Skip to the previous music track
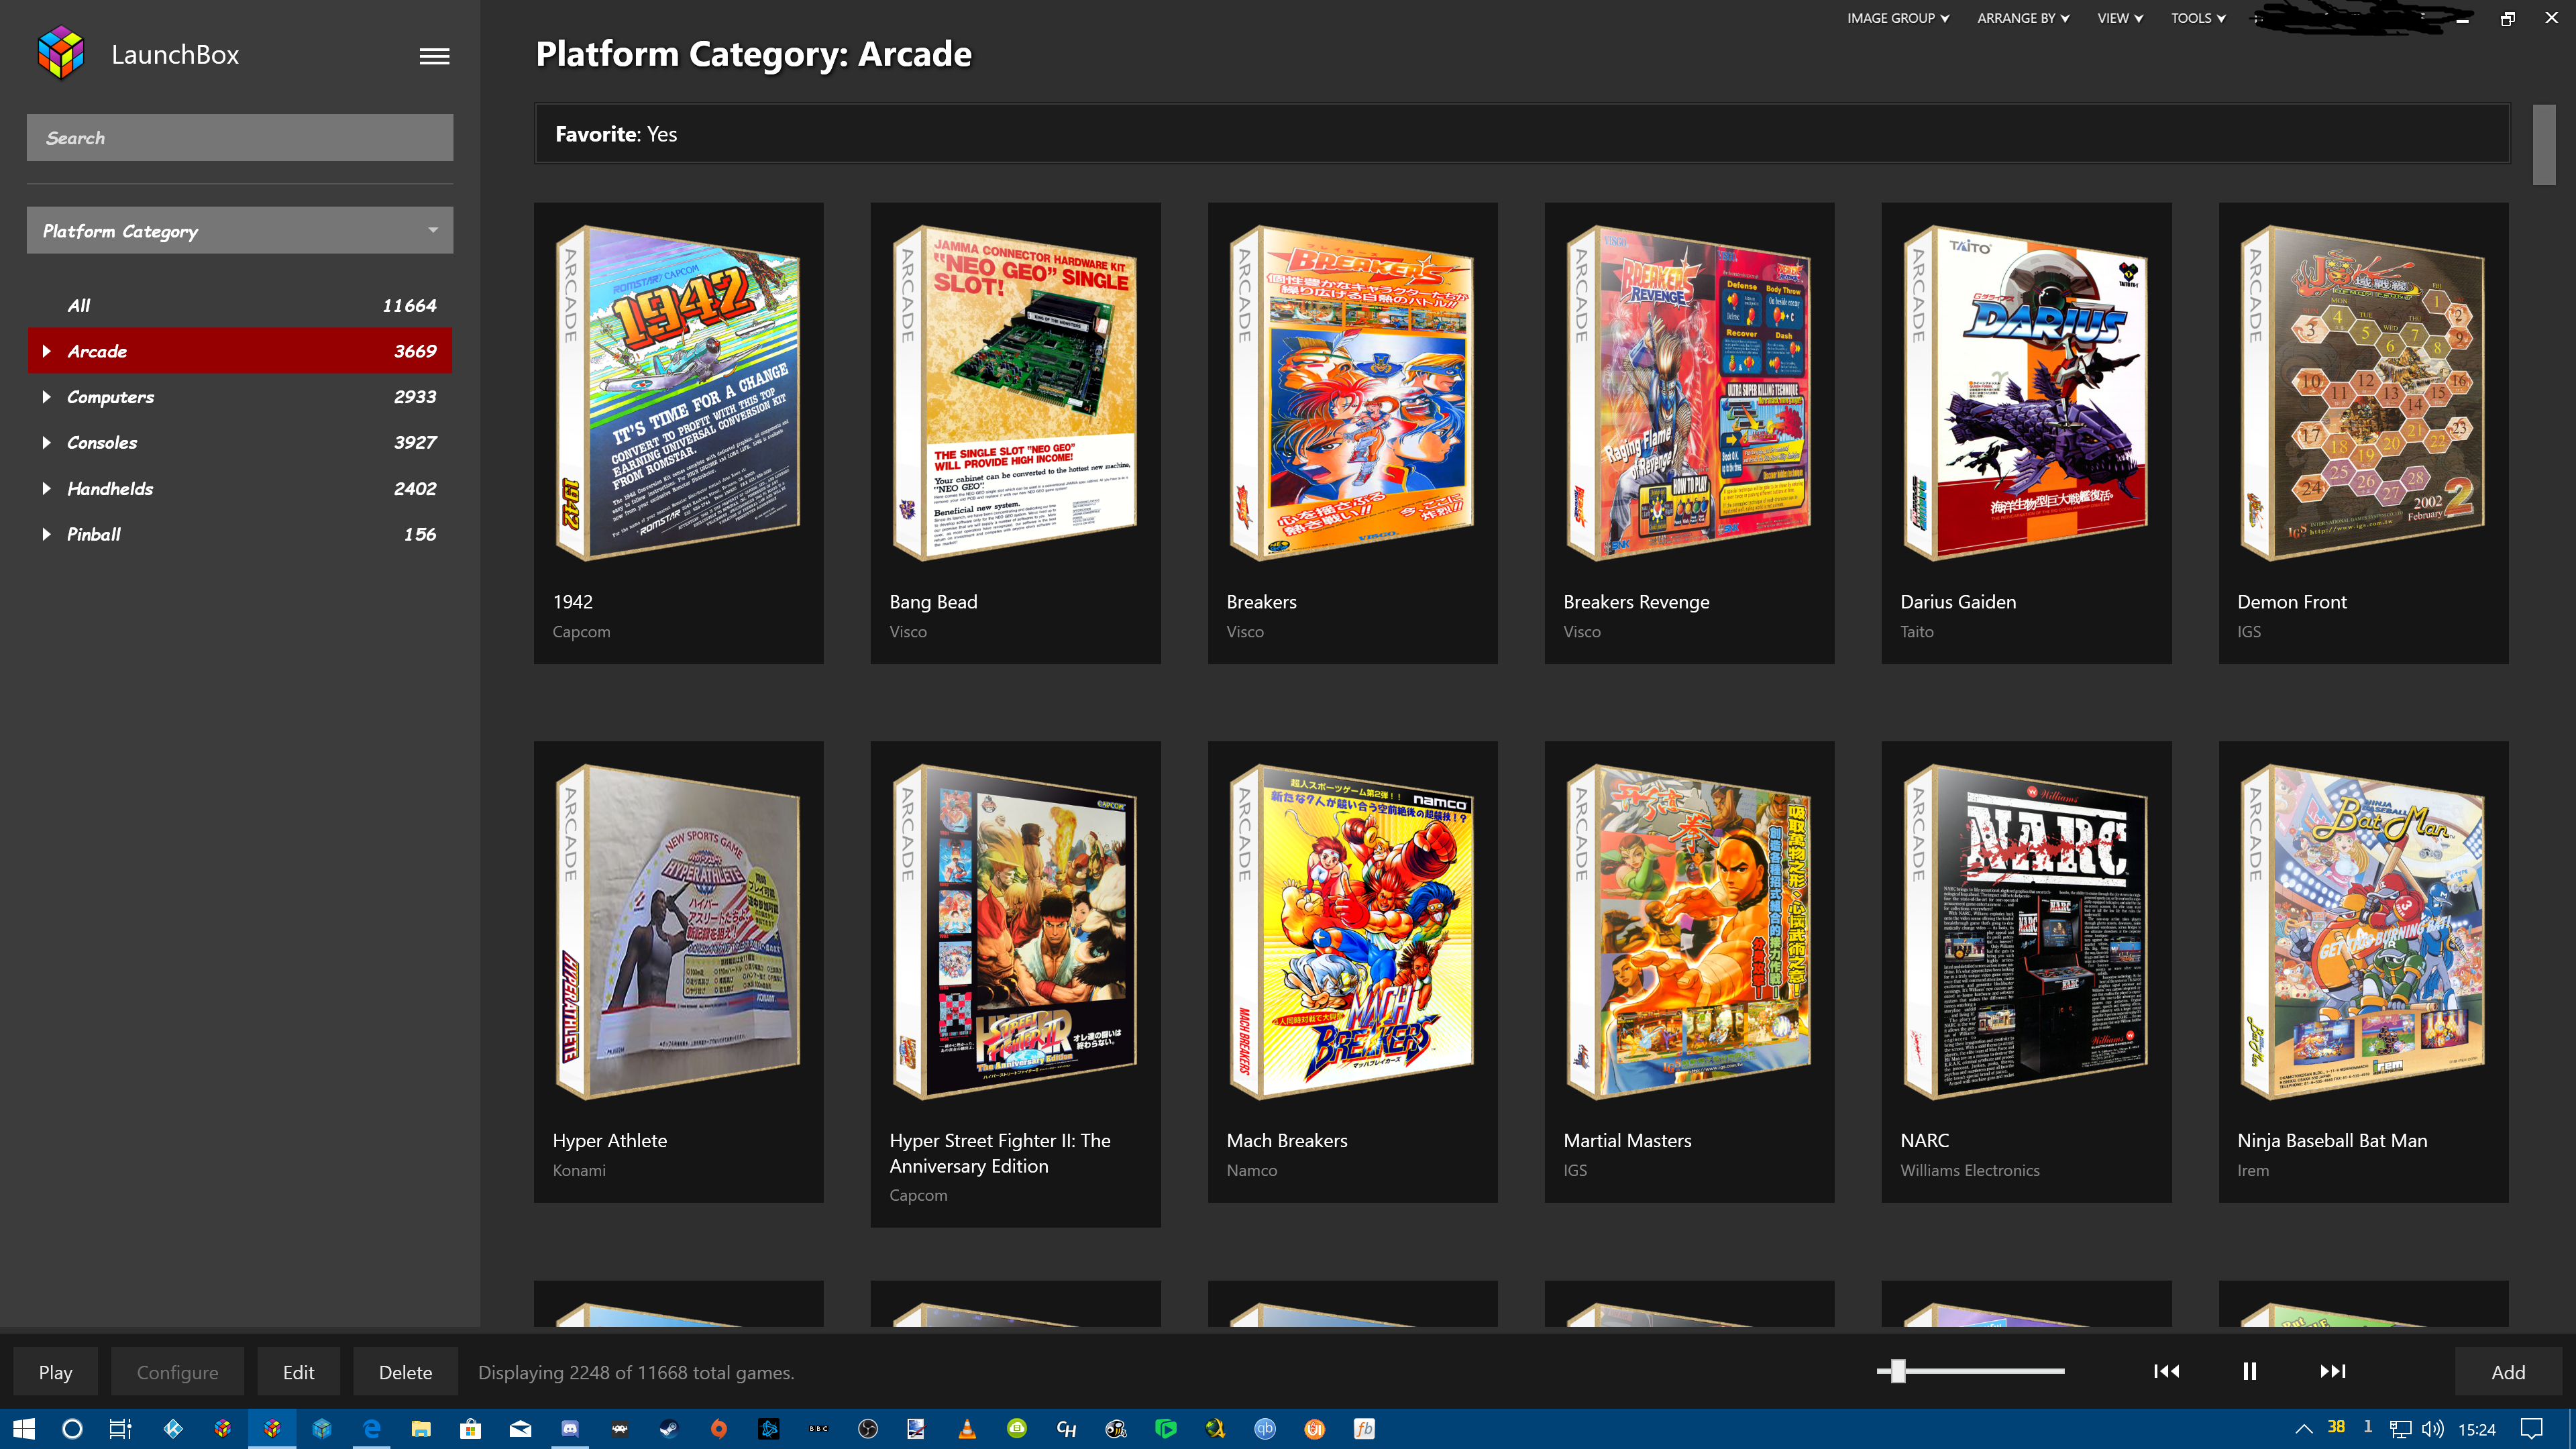Image resolution: width=2576 pixels, height=1449 pixels. pyautogui.click(x=2166, y=1371)
